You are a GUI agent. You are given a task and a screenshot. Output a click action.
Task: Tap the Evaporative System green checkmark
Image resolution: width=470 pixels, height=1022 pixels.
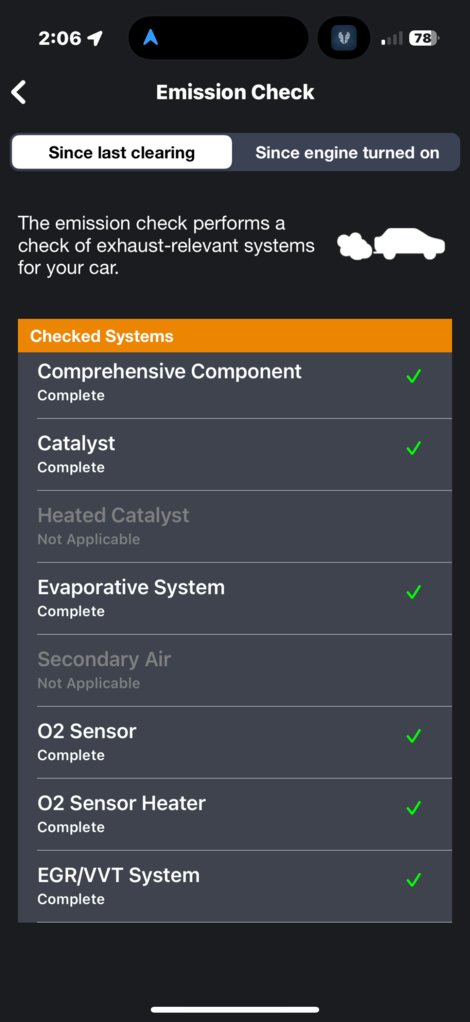click(413, 592)
